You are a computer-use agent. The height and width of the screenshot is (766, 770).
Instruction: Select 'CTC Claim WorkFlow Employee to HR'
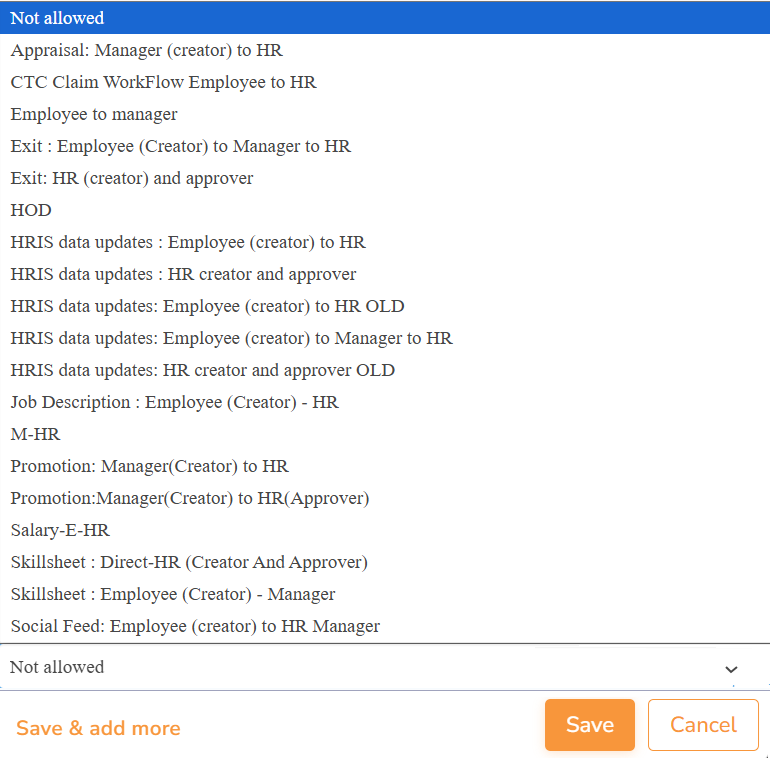[x=163, y=82]
